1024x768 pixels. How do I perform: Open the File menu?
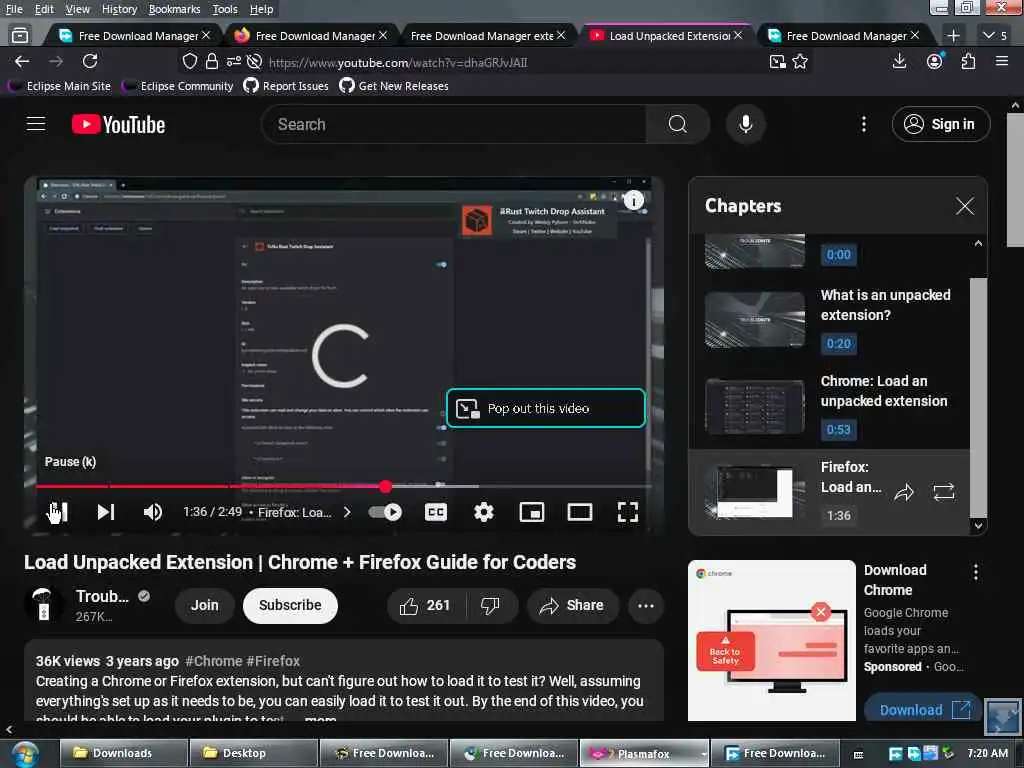(x=14, y=9)
